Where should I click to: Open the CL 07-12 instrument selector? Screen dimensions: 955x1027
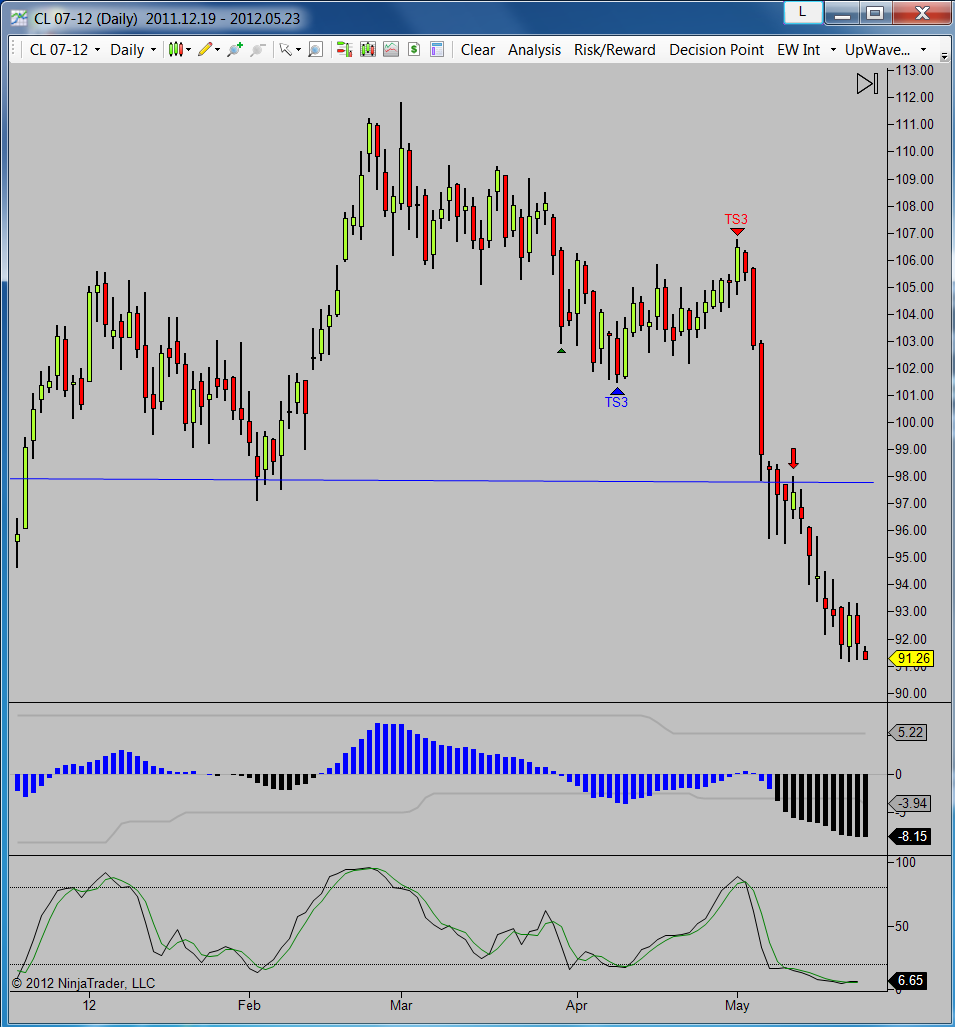point(65,50)
